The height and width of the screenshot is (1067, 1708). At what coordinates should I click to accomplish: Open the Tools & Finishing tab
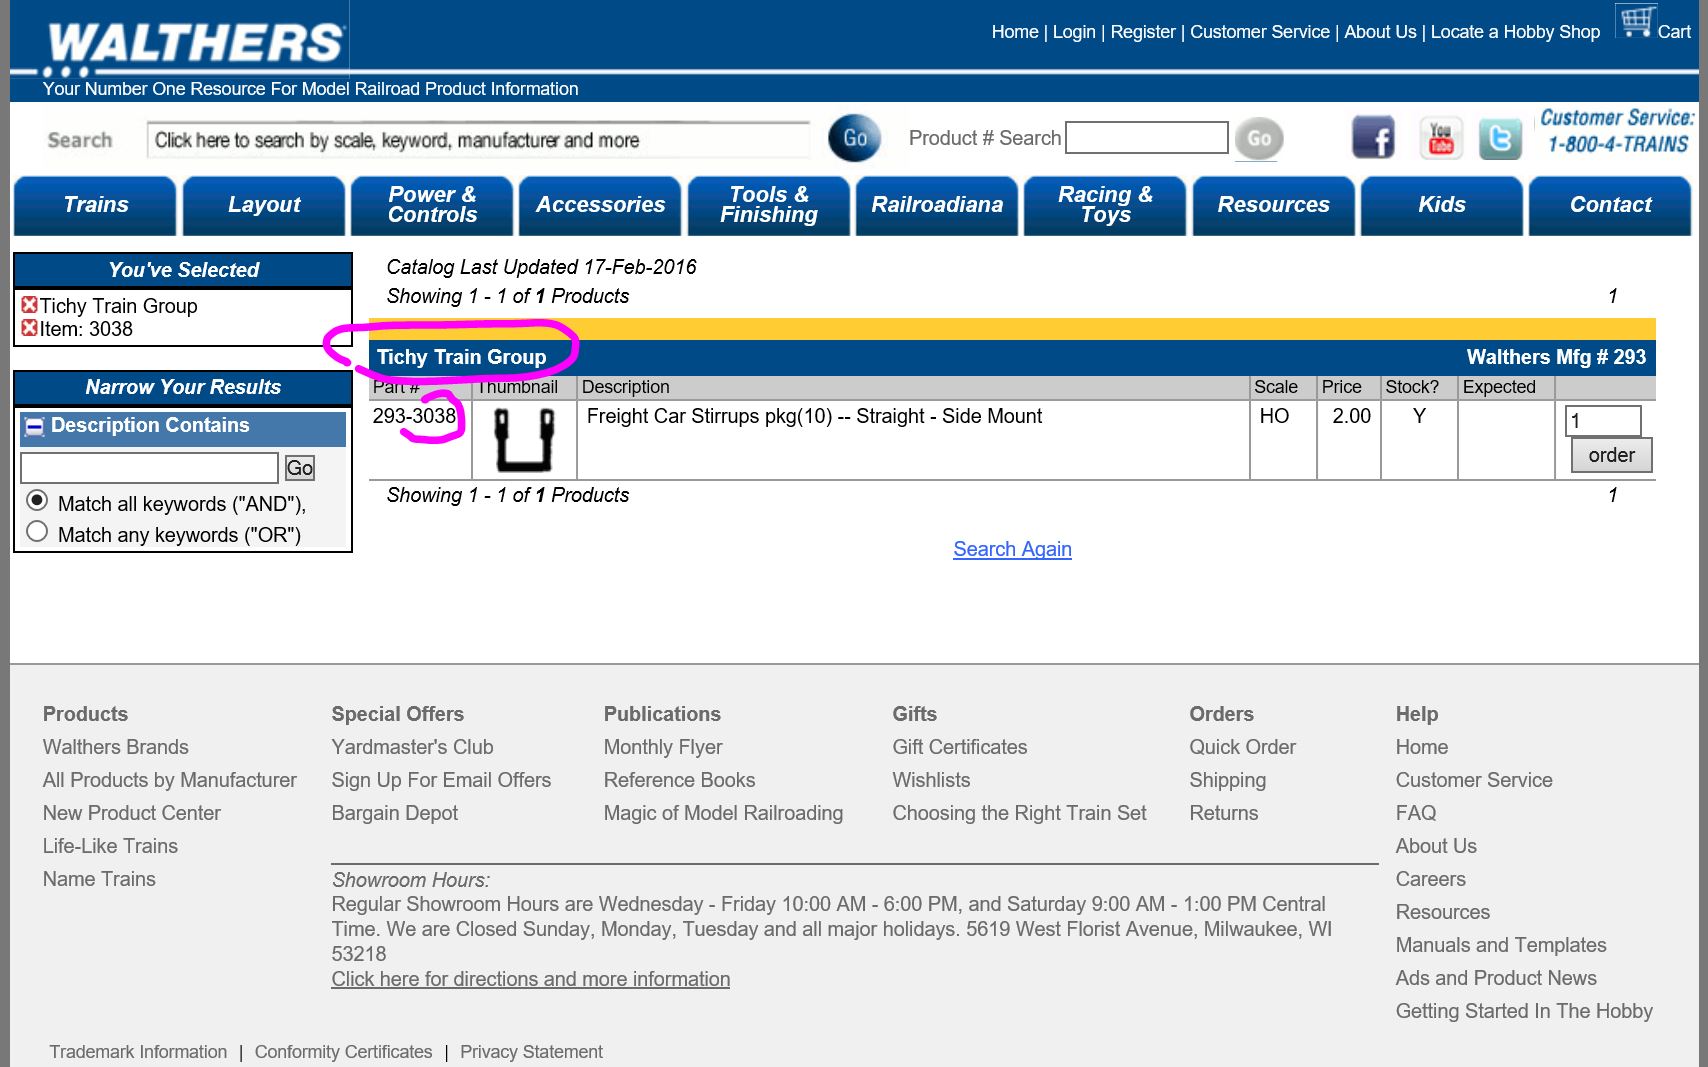[769, 205]
